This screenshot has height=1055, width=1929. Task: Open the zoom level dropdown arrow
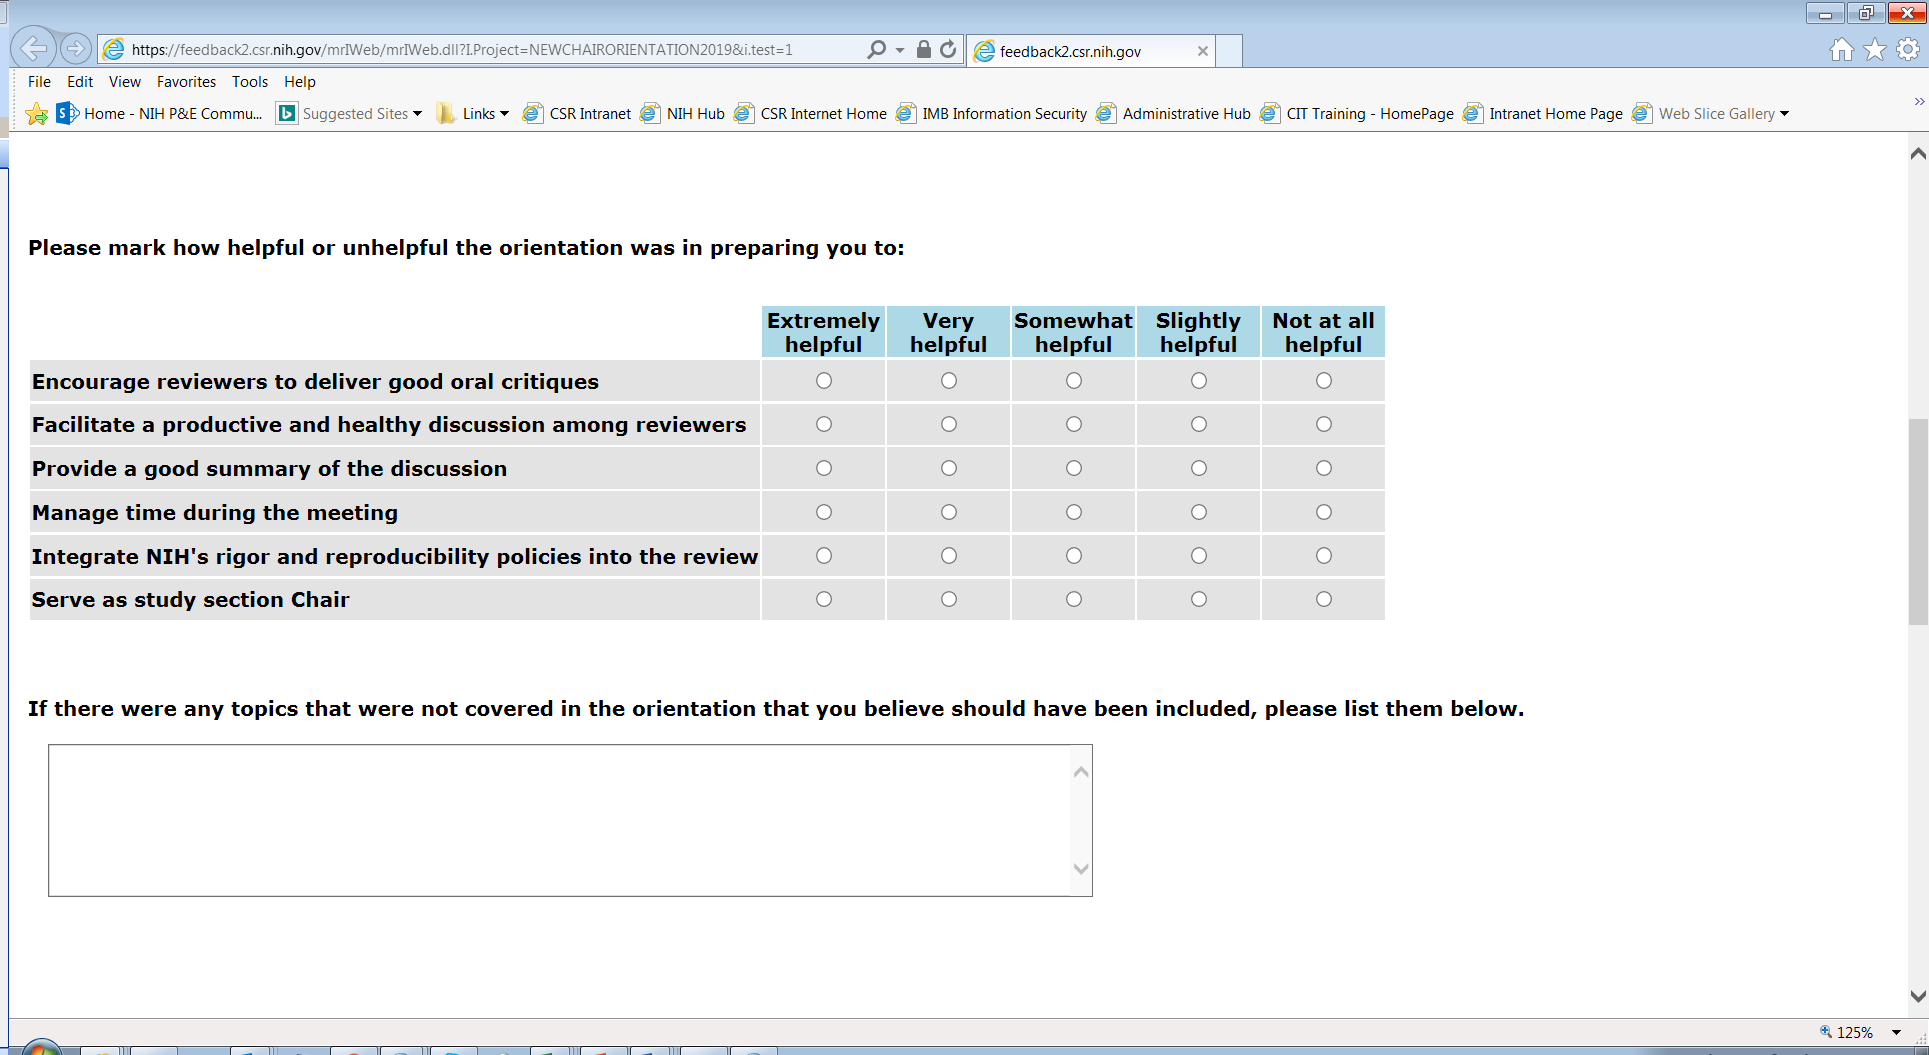pyautogui.click(x=1896, y=1032)
